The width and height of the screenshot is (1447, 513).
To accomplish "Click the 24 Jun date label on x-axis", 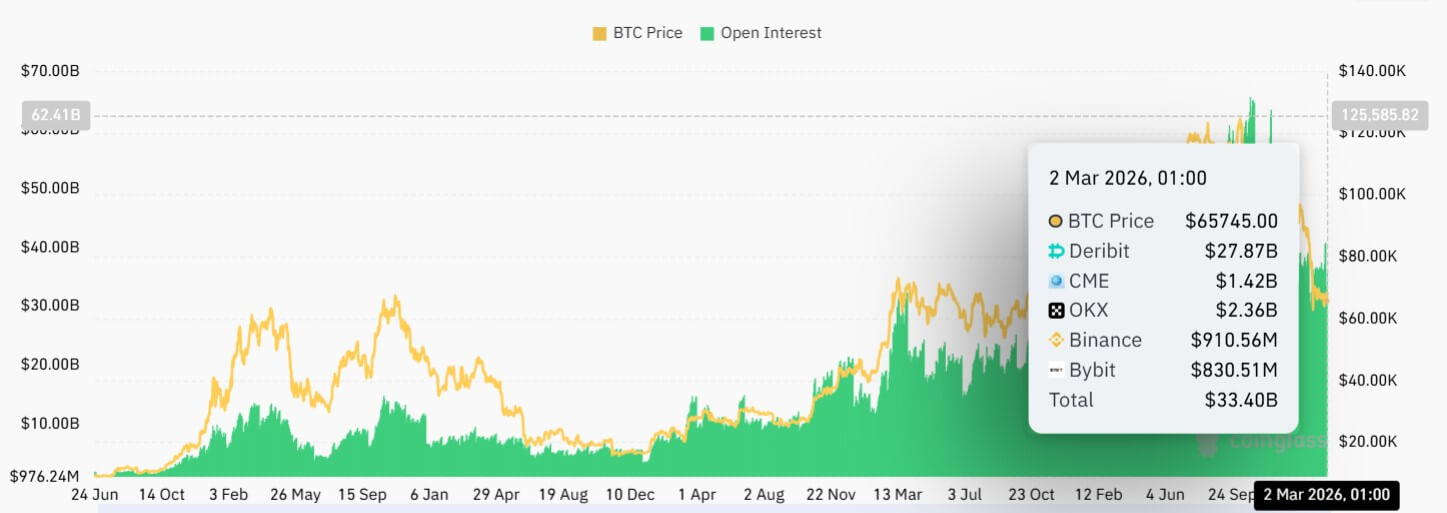I will [x=95, y=494].
